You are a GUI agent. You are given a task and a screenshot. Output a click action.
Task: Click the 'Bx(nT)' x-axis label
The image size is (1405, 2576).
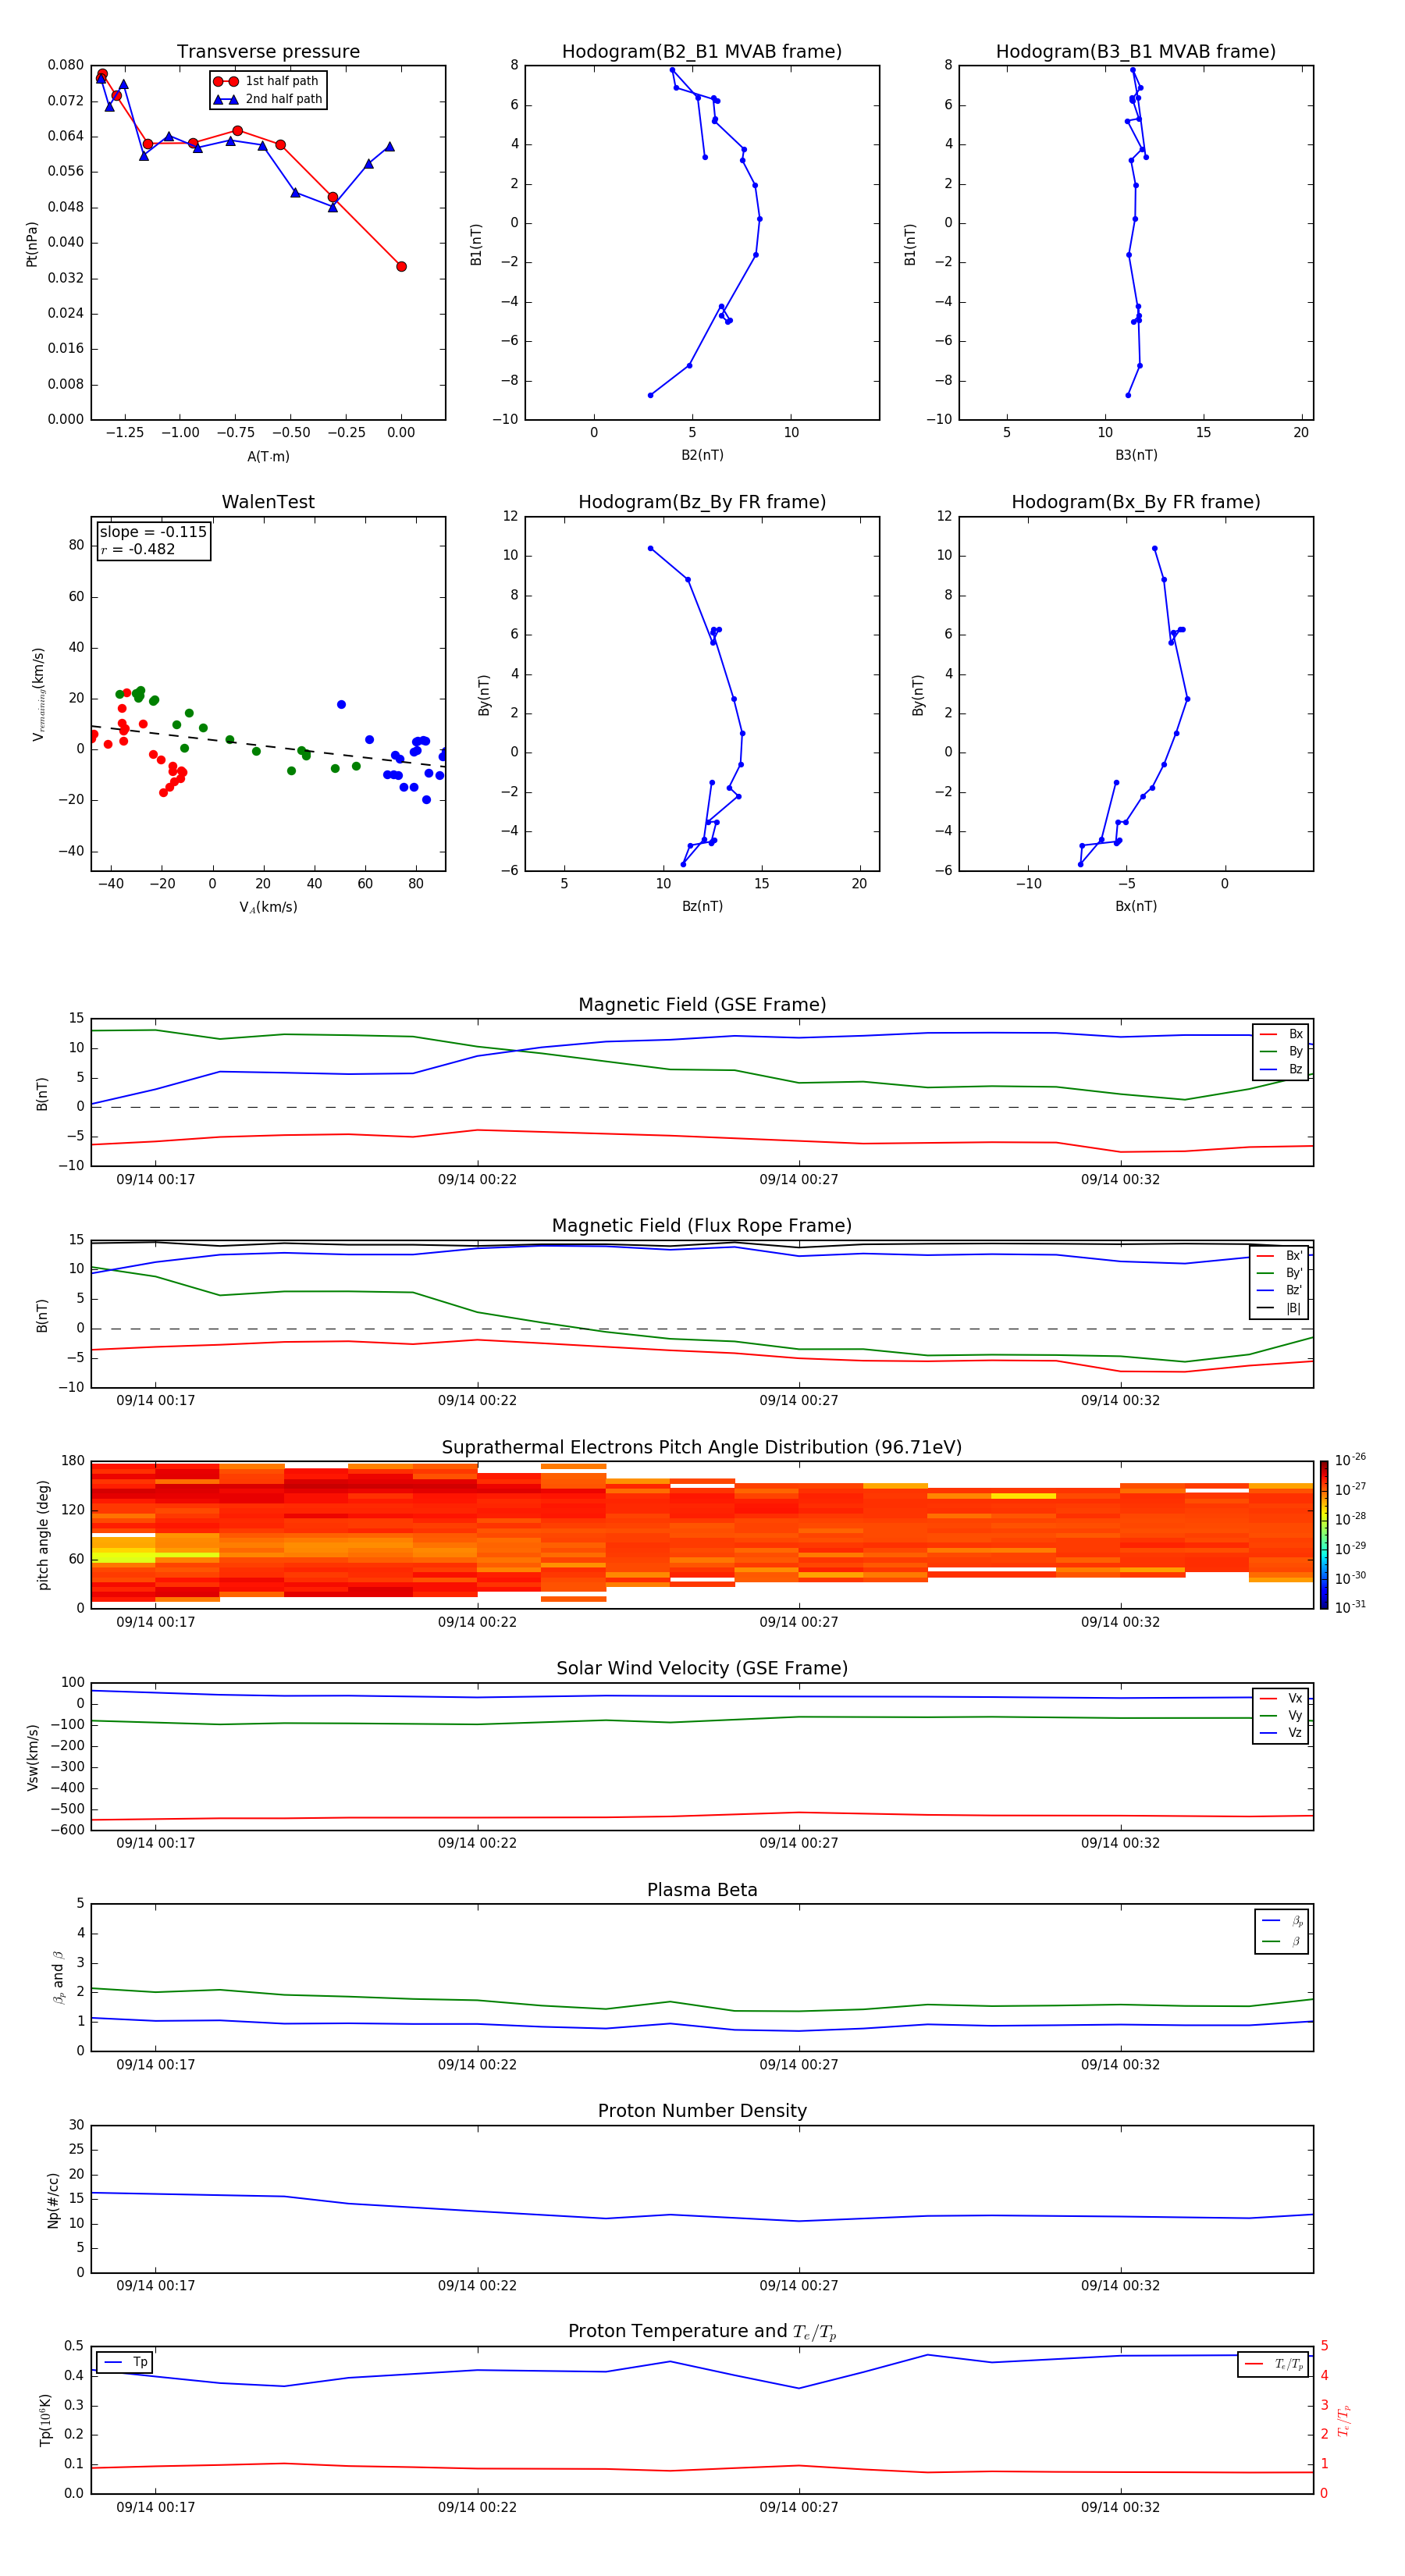point(1136,906)
